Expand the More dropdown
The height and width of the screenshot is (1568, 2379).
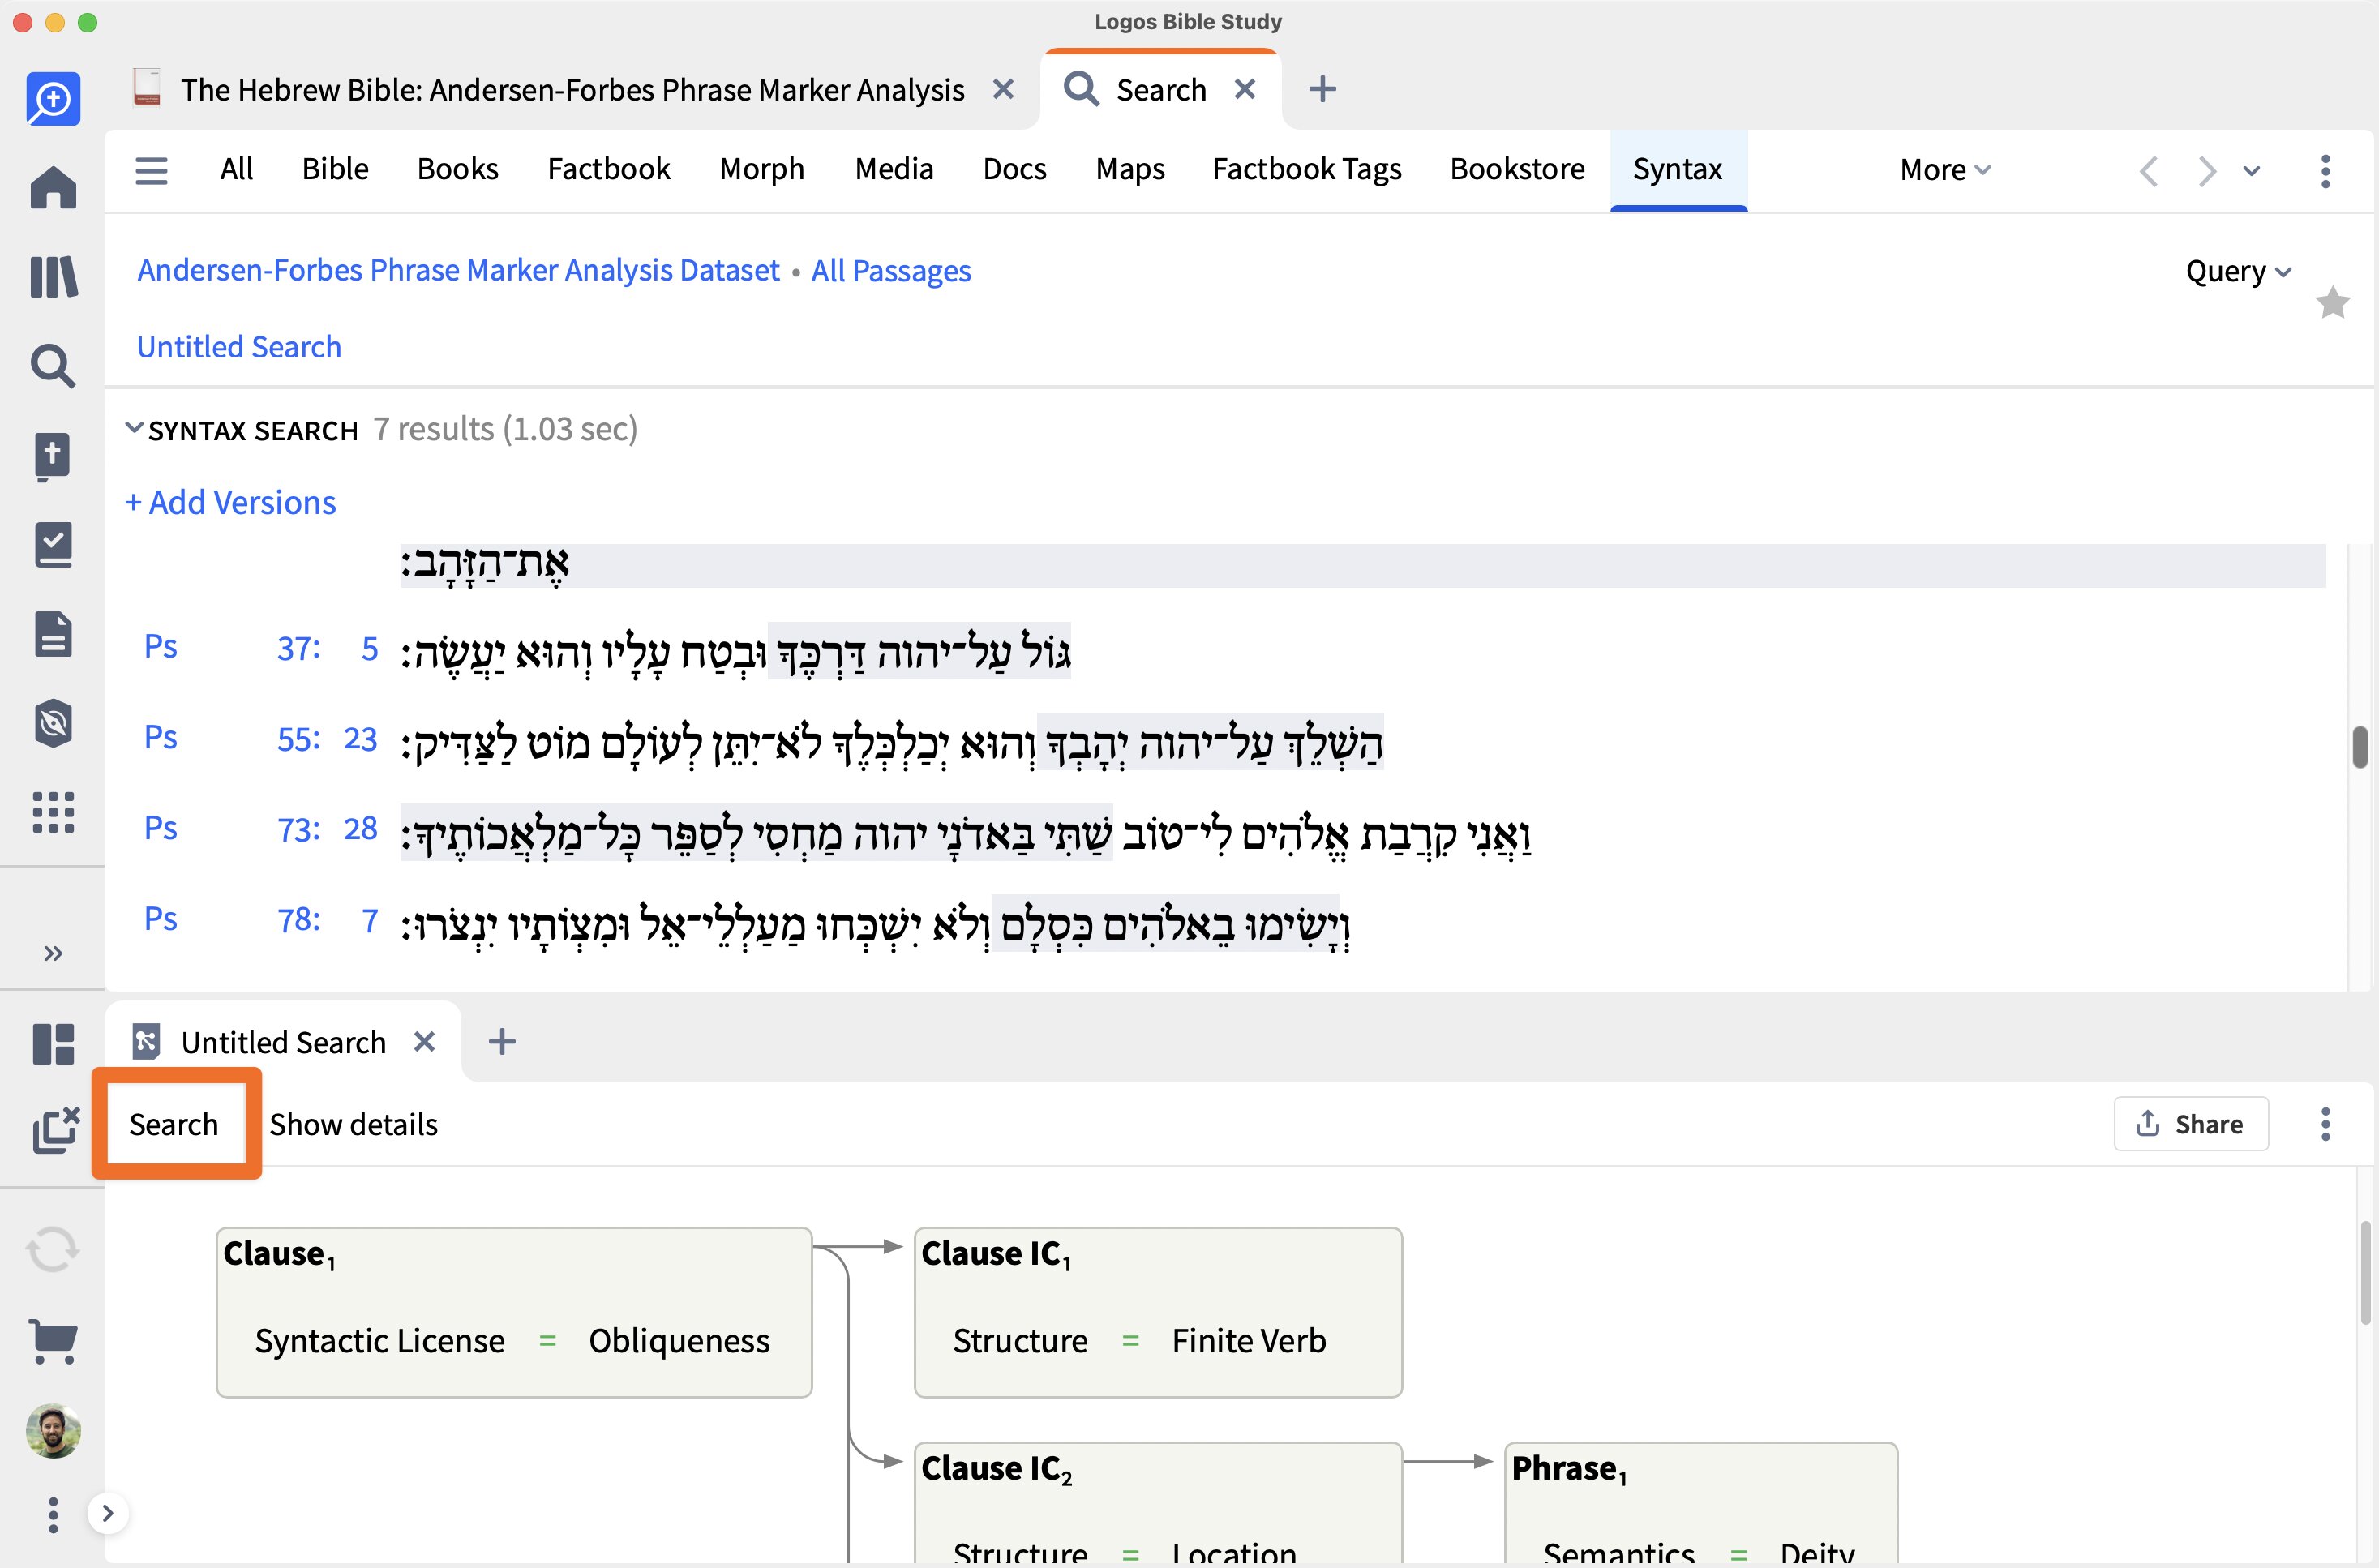[1945, 170]
